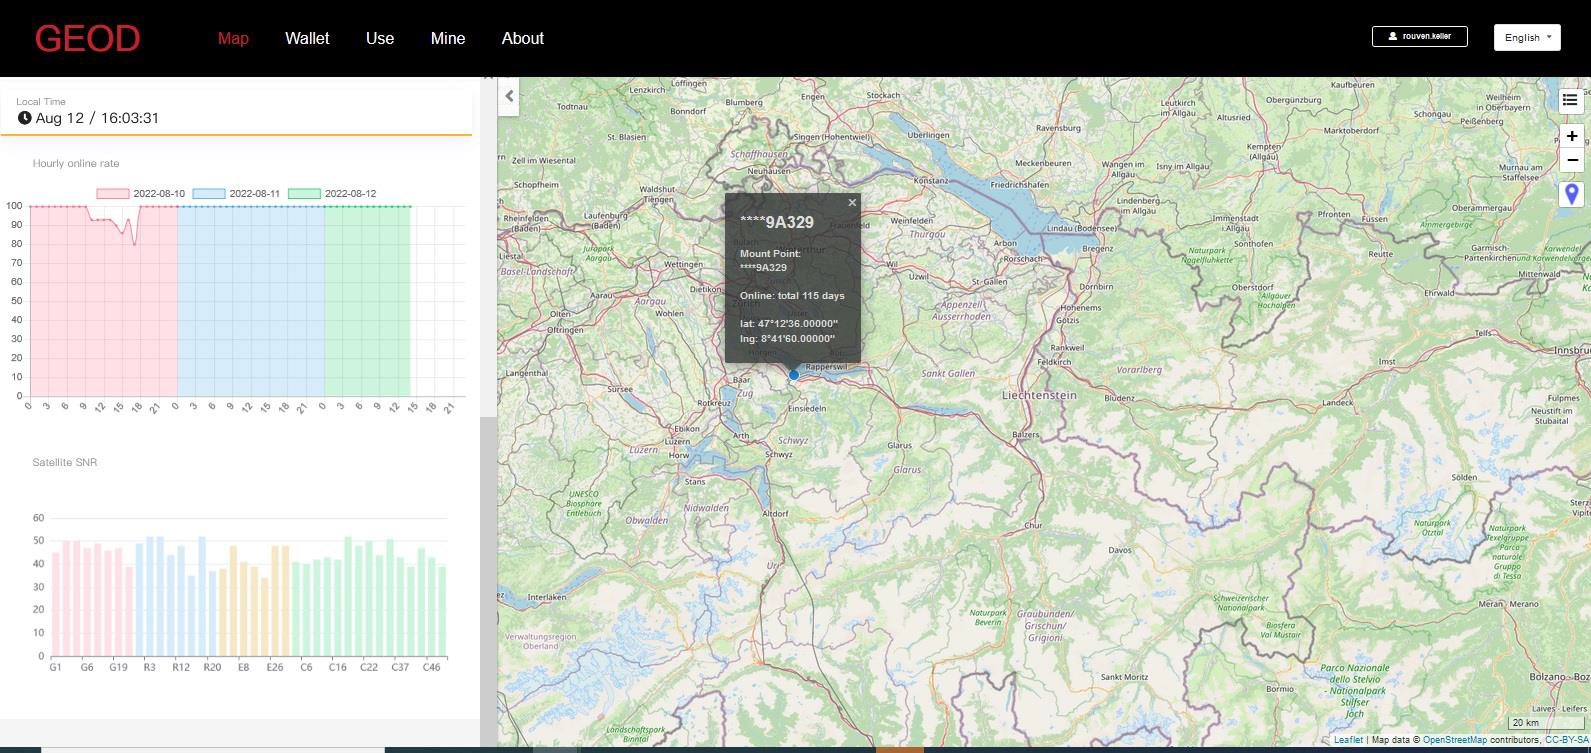
Task: Close the 9A329 station popup
Action: point(852,203)
